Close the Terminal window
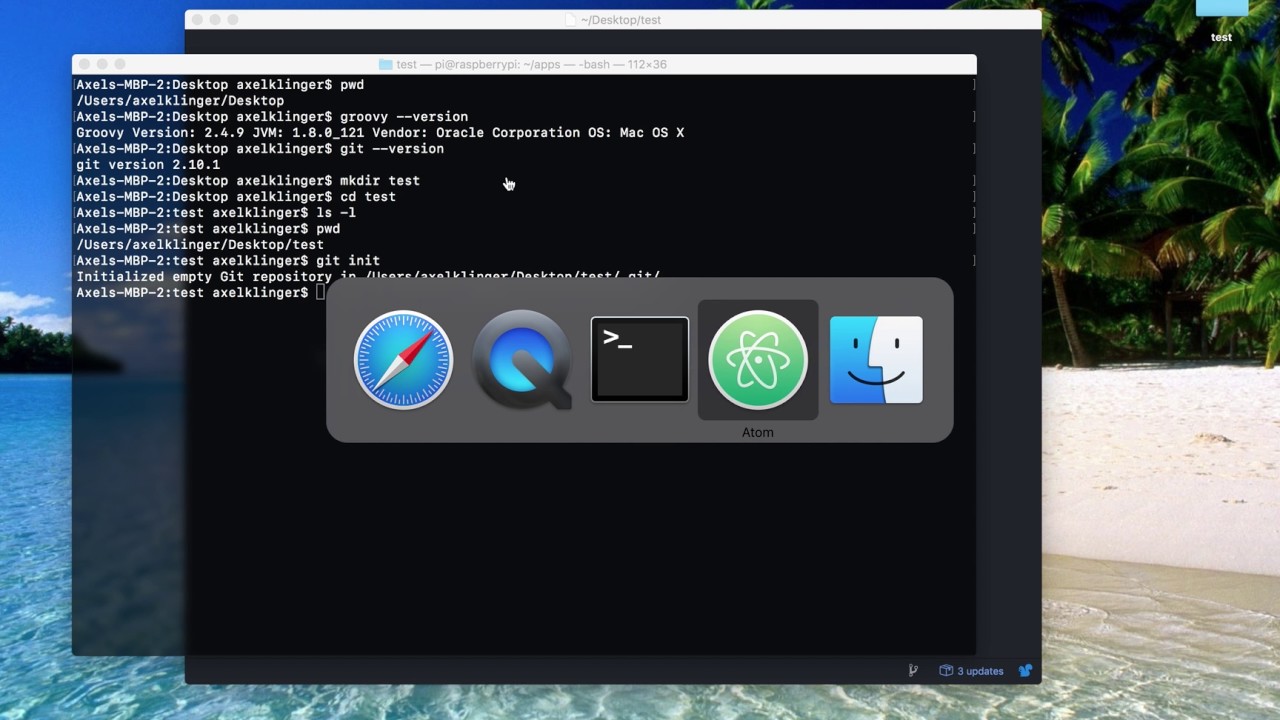 click(x=85, y=64)
